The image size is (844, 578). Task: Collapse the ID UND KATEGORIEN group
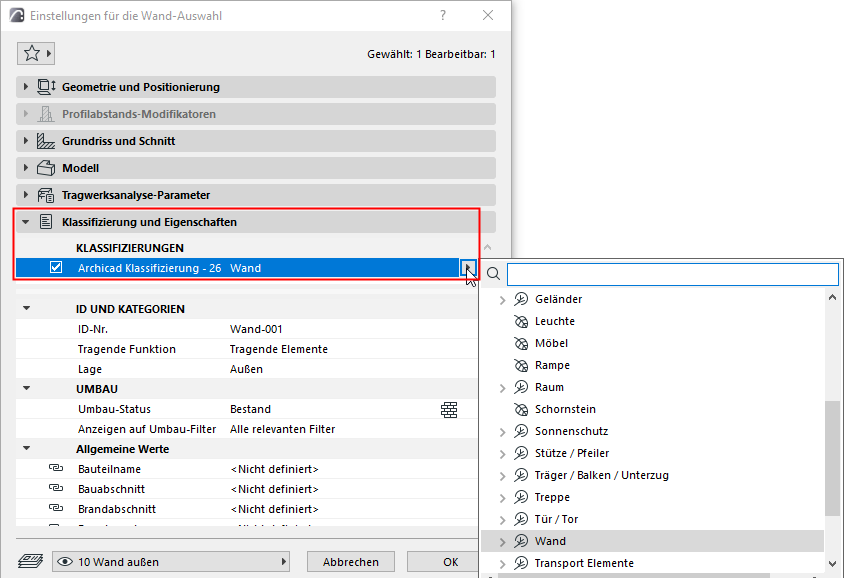coord(26,308)
